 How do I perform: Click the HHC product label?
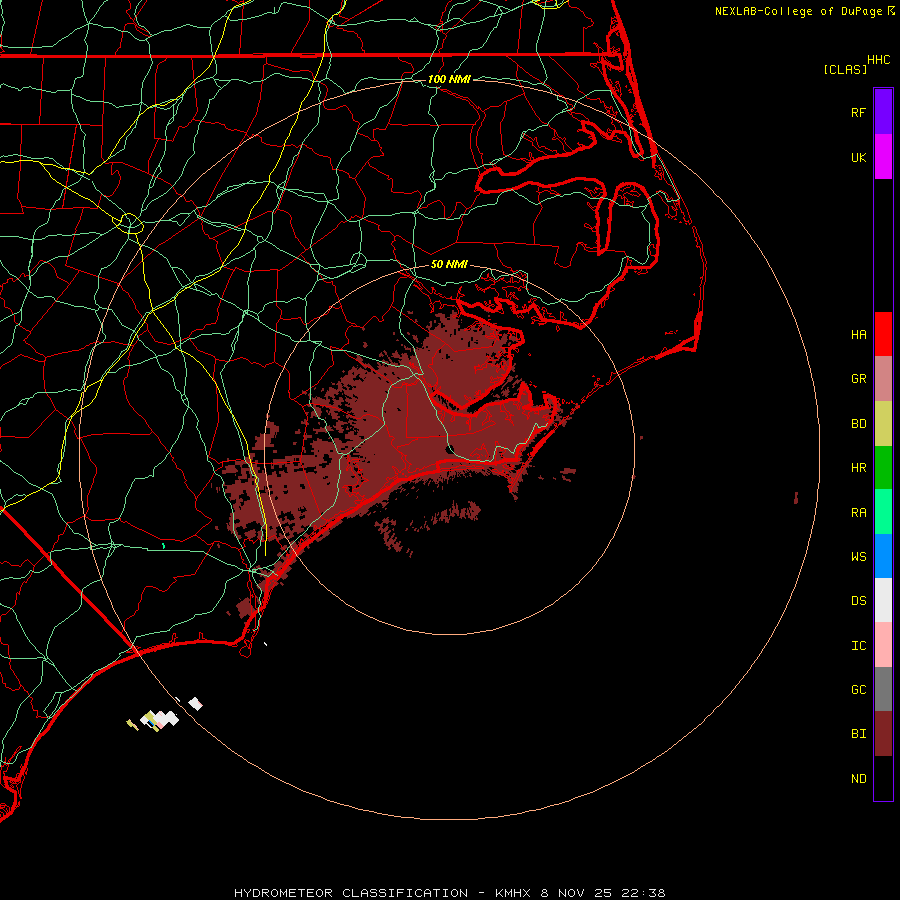[878, 60]
